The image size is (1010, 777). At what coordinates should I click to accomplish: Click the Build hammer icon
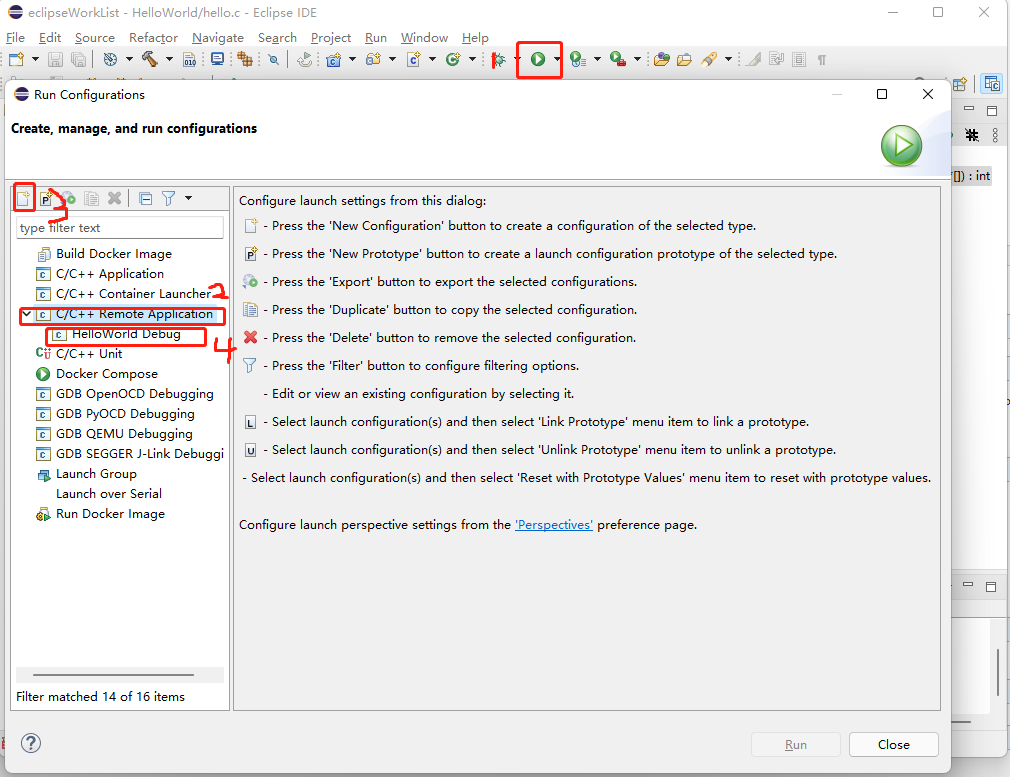150,59
